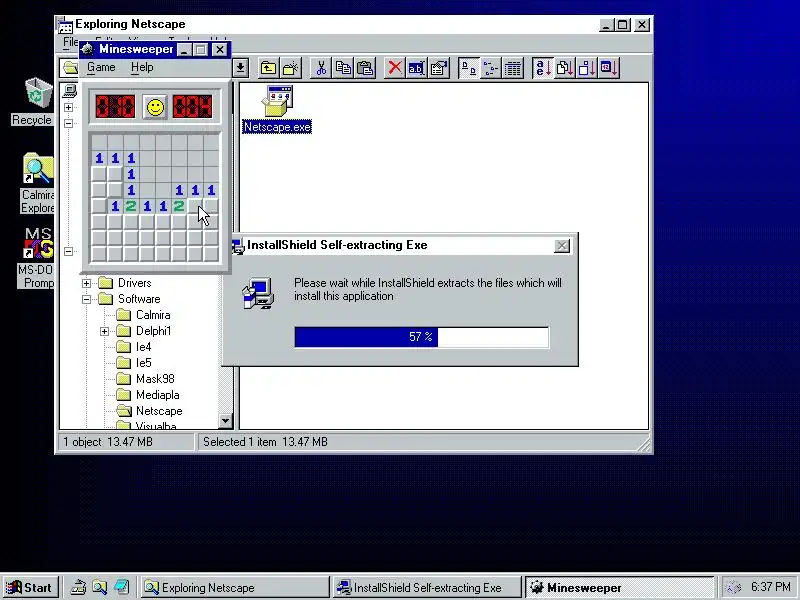
Task: Click the Exploring Netscape title bar icon
Action: 65,24
